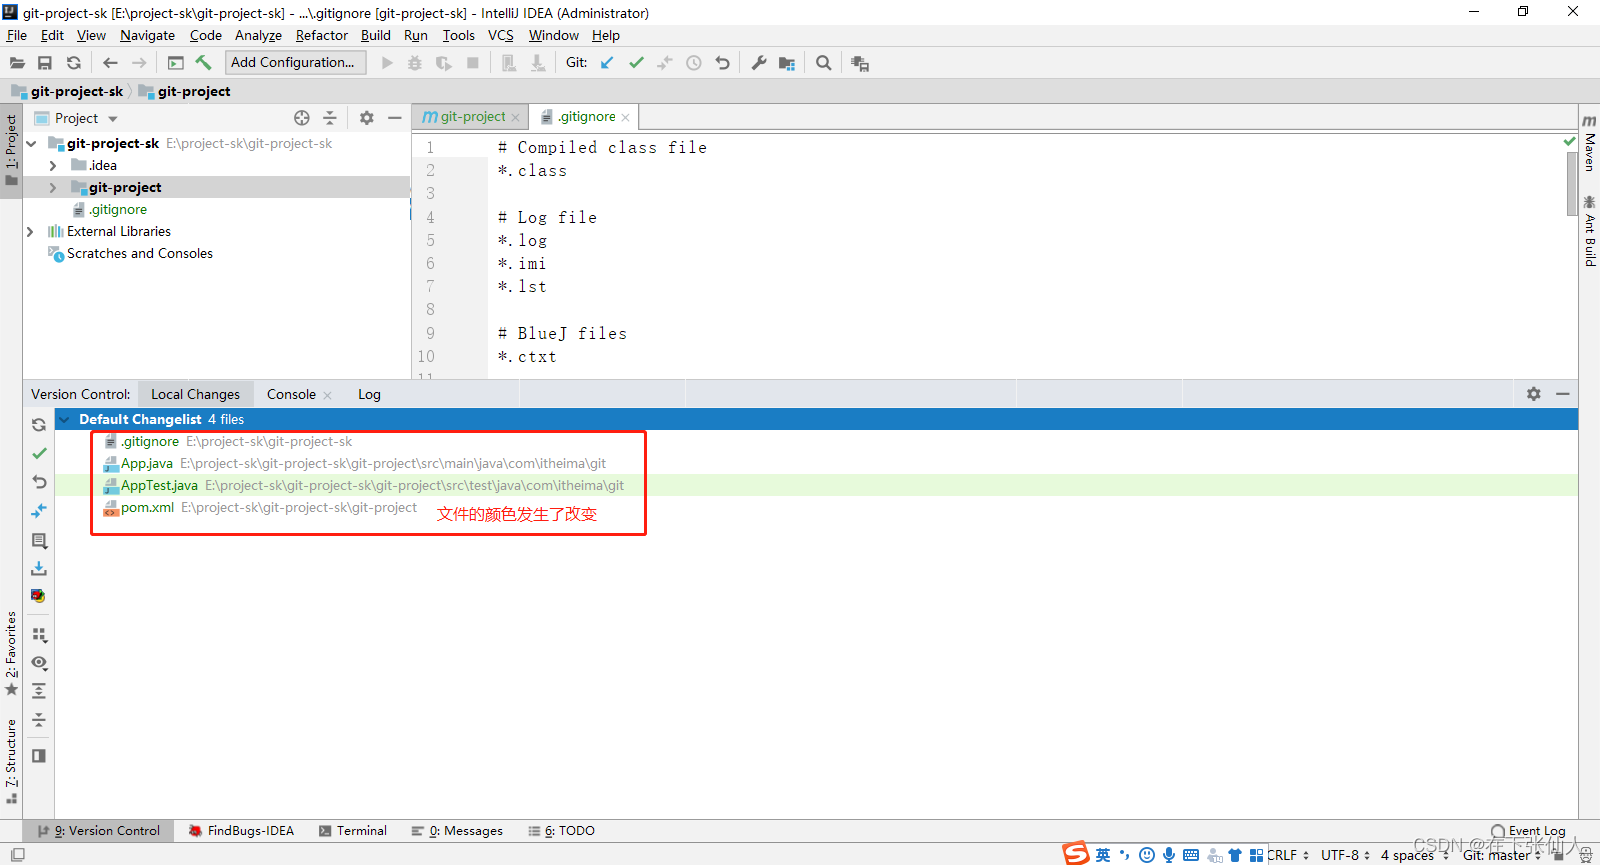
Task: Open the Event Log button
Action: [1528, 831]
